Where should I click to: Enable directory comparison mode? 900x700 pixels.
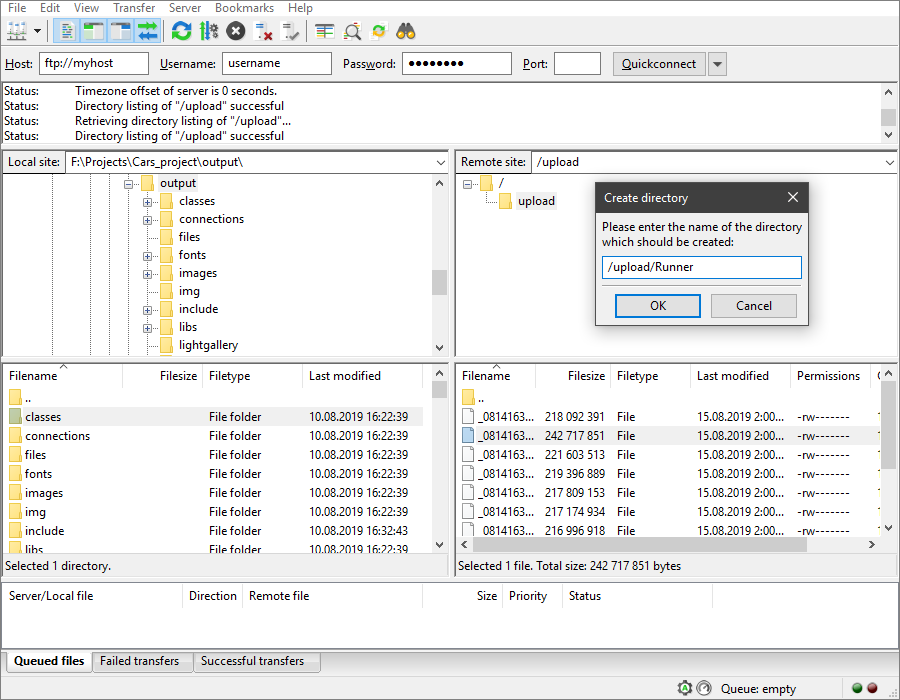[324, 31]
